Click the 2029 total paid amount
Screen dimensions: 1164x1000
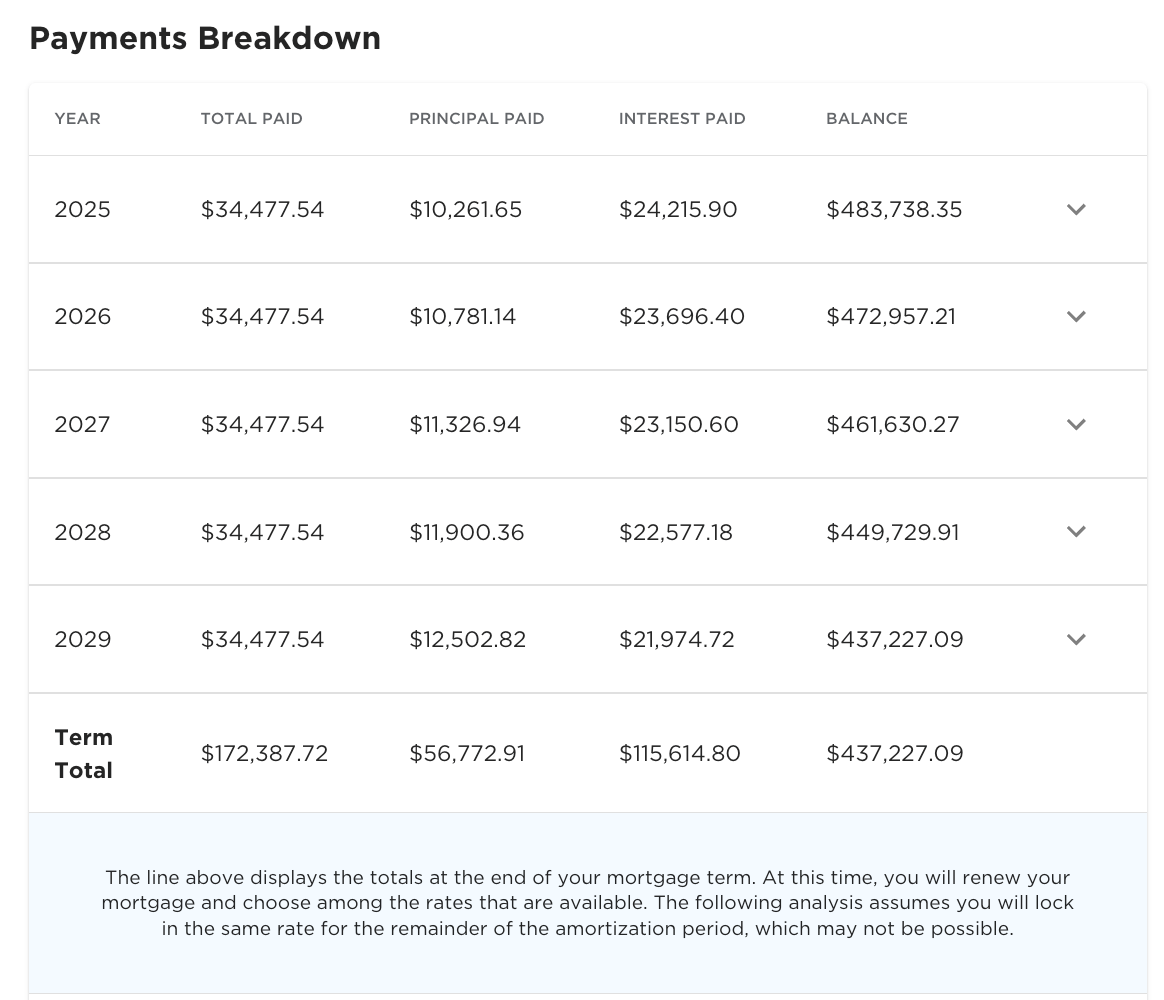[x=263, y=640]
